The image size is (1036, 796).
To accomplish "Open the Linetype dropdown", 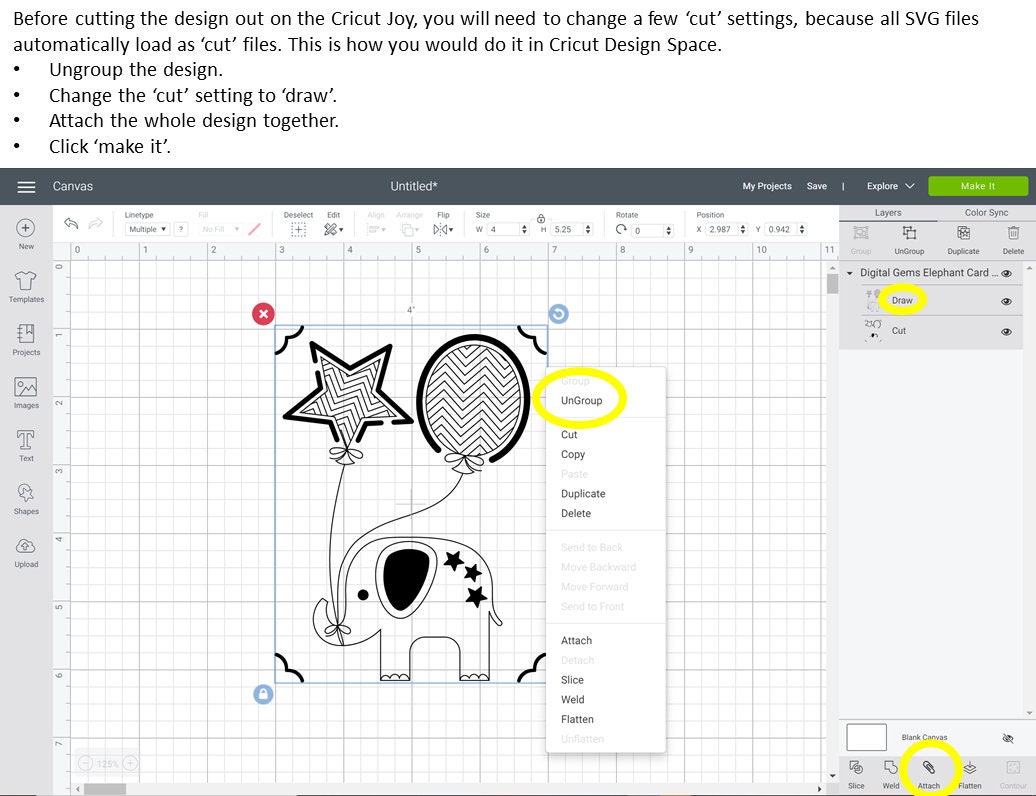I will point(147,229).
